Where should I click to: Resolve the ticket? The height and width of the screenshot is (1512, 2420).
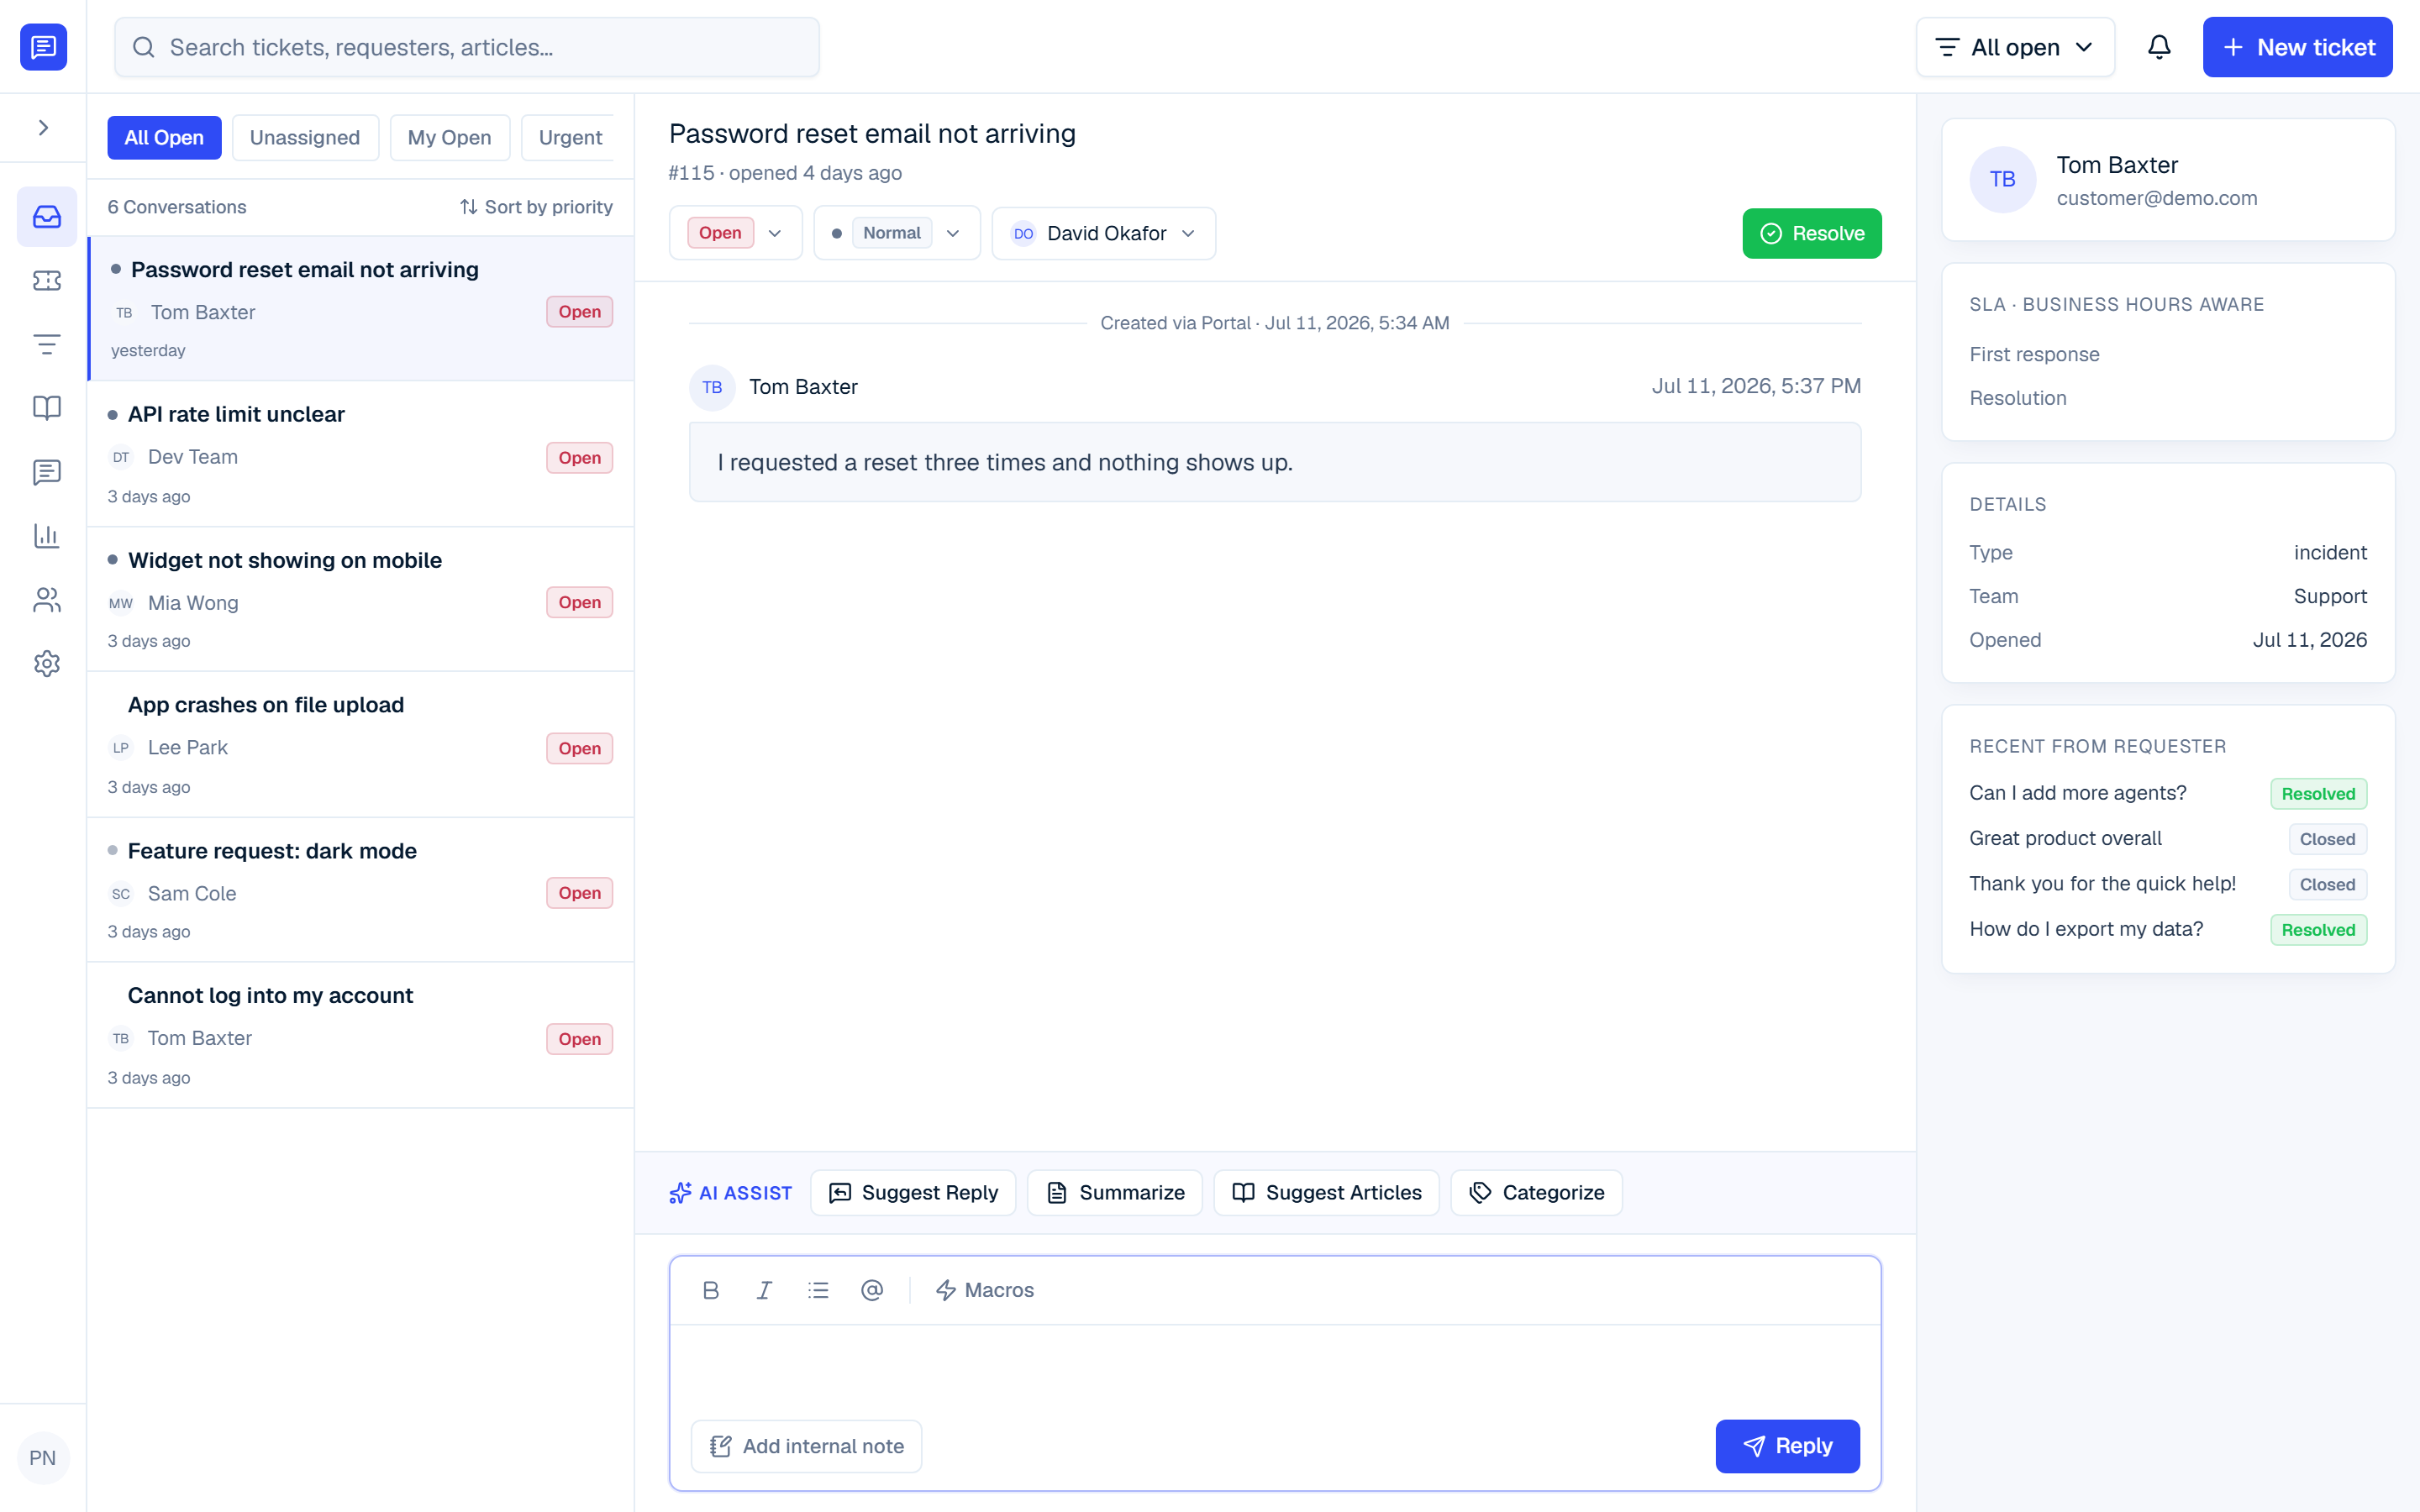1812,233
